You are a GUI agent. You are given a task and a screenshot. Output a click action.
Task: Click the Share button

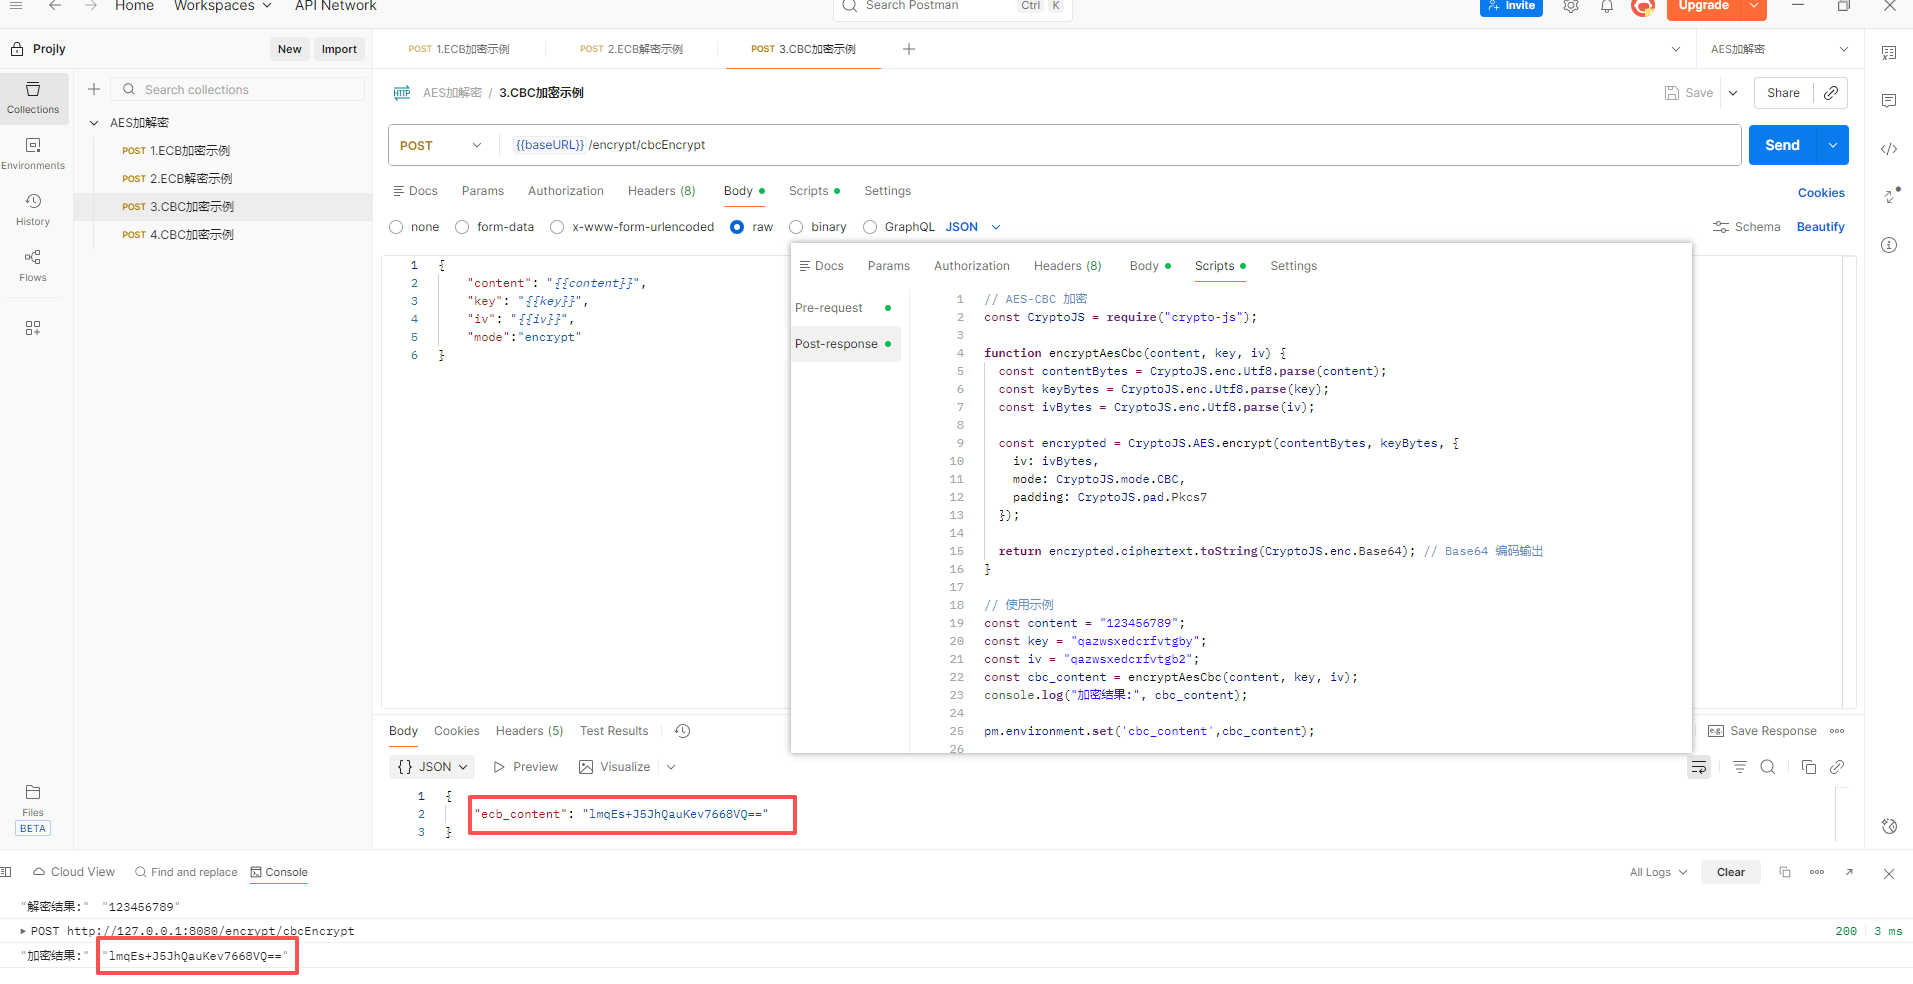click(1783, 93)
